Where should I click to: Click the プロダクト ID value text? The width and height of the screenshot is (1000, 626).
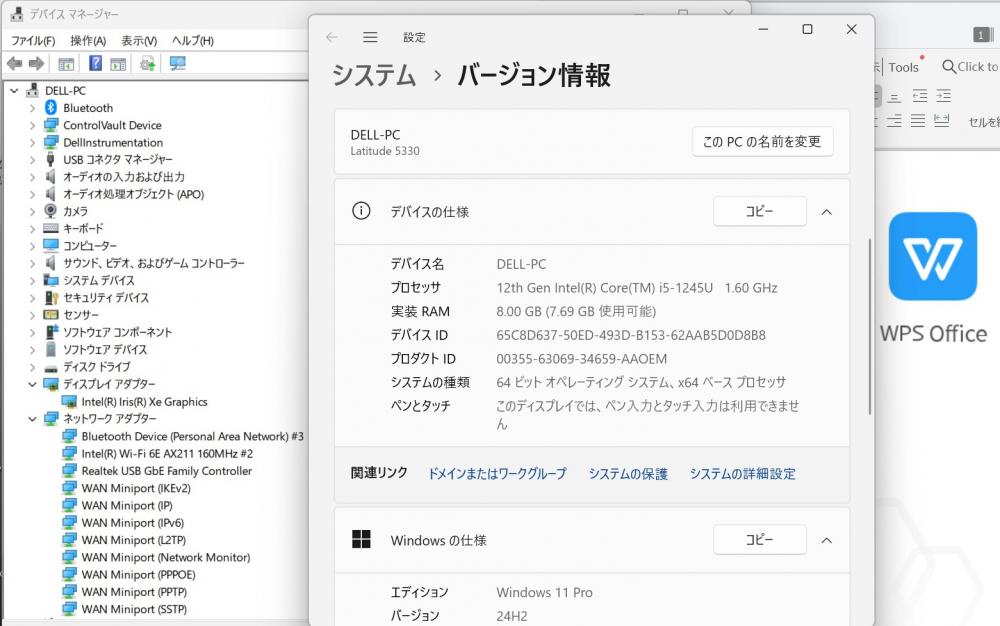point(582,359)
